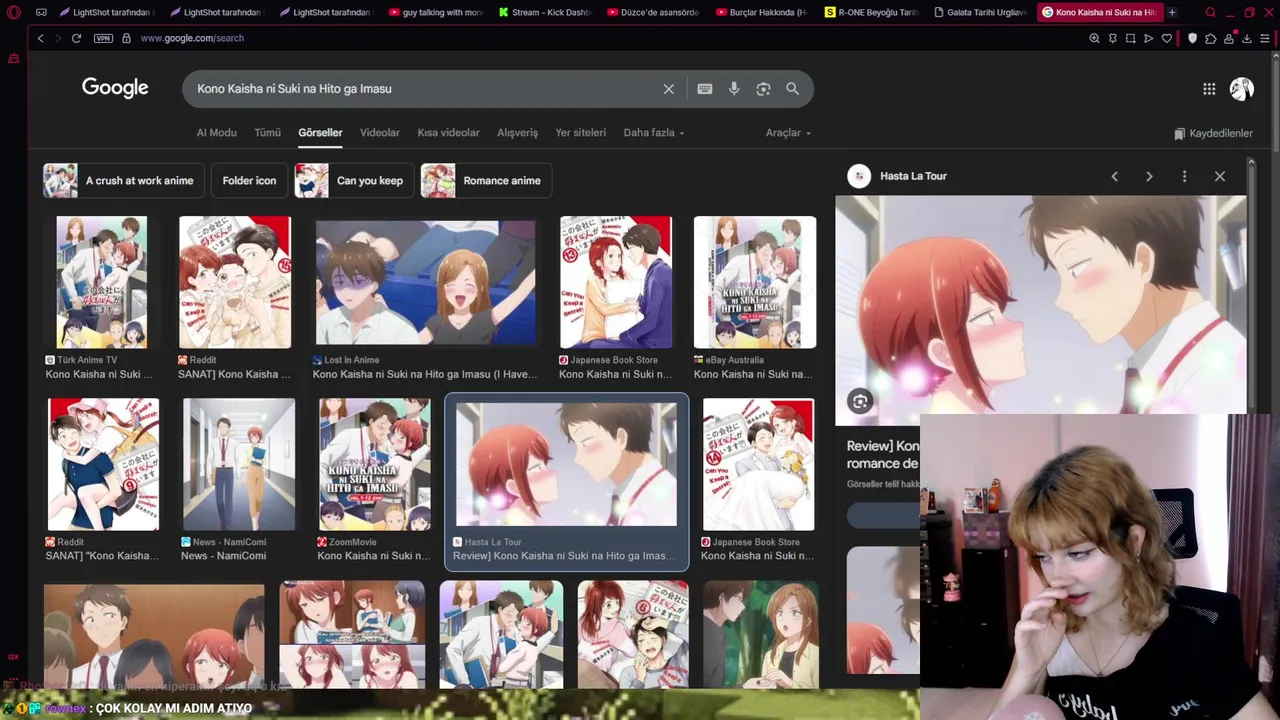Viewport: 1280px width, 720px height.
Task: Open Kaydedilenler saved items link
Action: pyautogui.click(x=1213, y=133)
